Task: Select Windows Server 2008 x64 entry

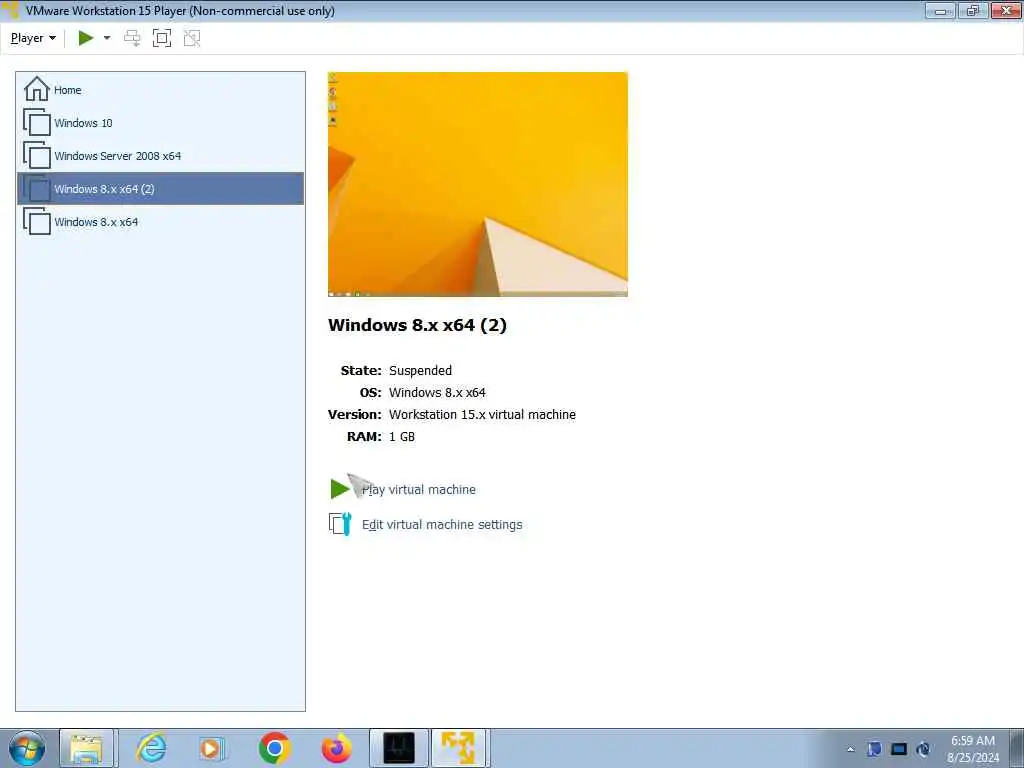Action: pos(161,155)
